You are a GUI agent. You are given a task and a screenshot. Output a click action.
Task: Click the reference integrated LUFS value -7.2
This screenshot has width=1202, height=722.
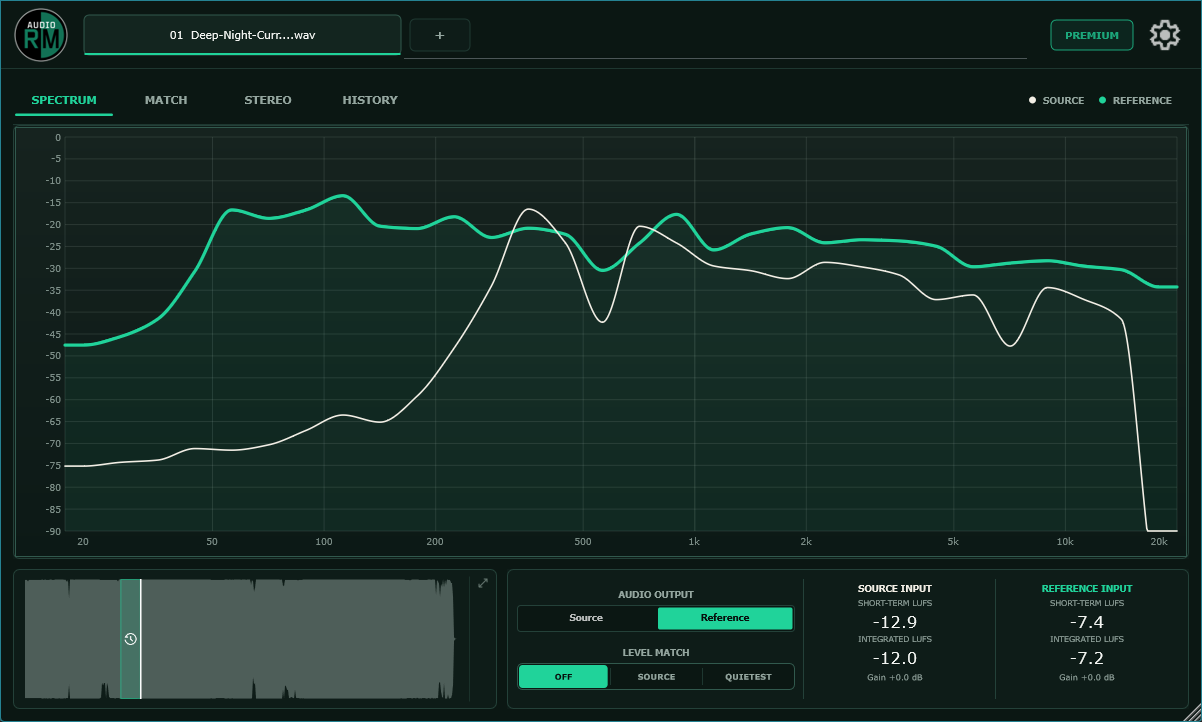[x=1087, y=658]
